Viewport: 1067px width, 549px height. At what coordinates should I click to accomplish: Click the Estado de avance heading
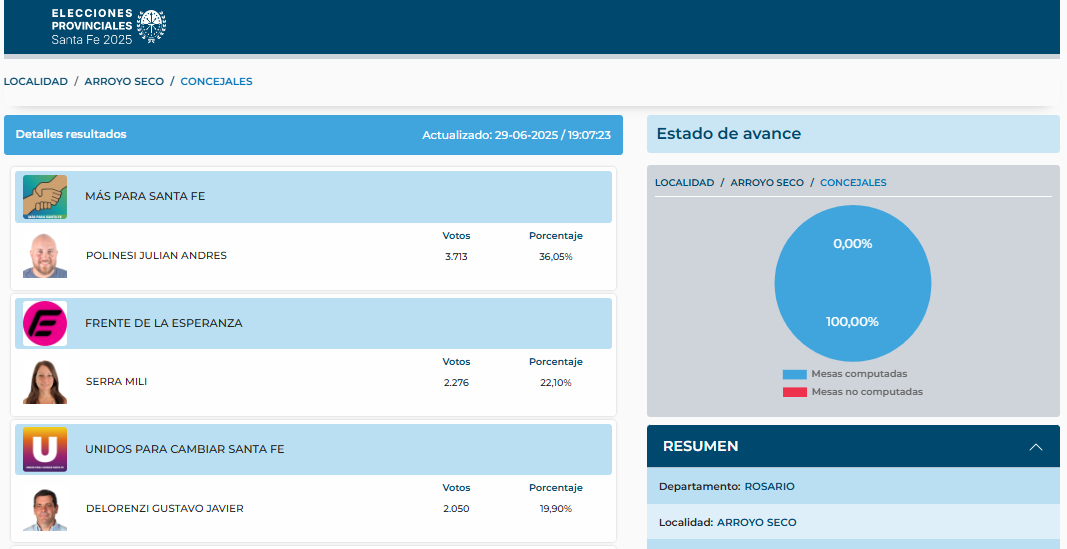tap(728, 134)
